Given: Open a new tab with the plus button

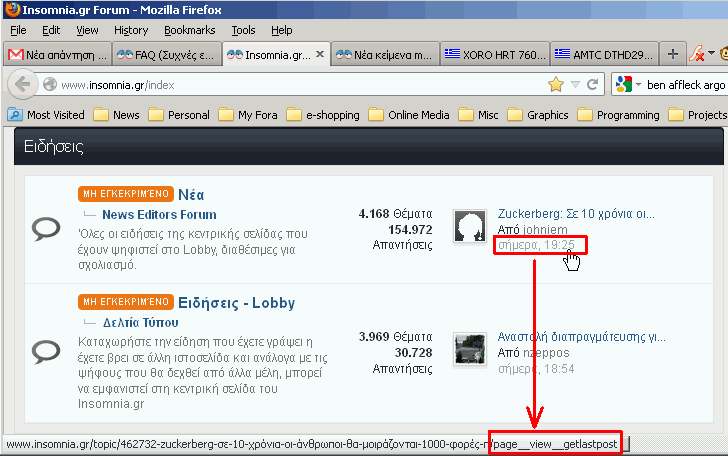Looking at the screenshot, I should (673, 54).
